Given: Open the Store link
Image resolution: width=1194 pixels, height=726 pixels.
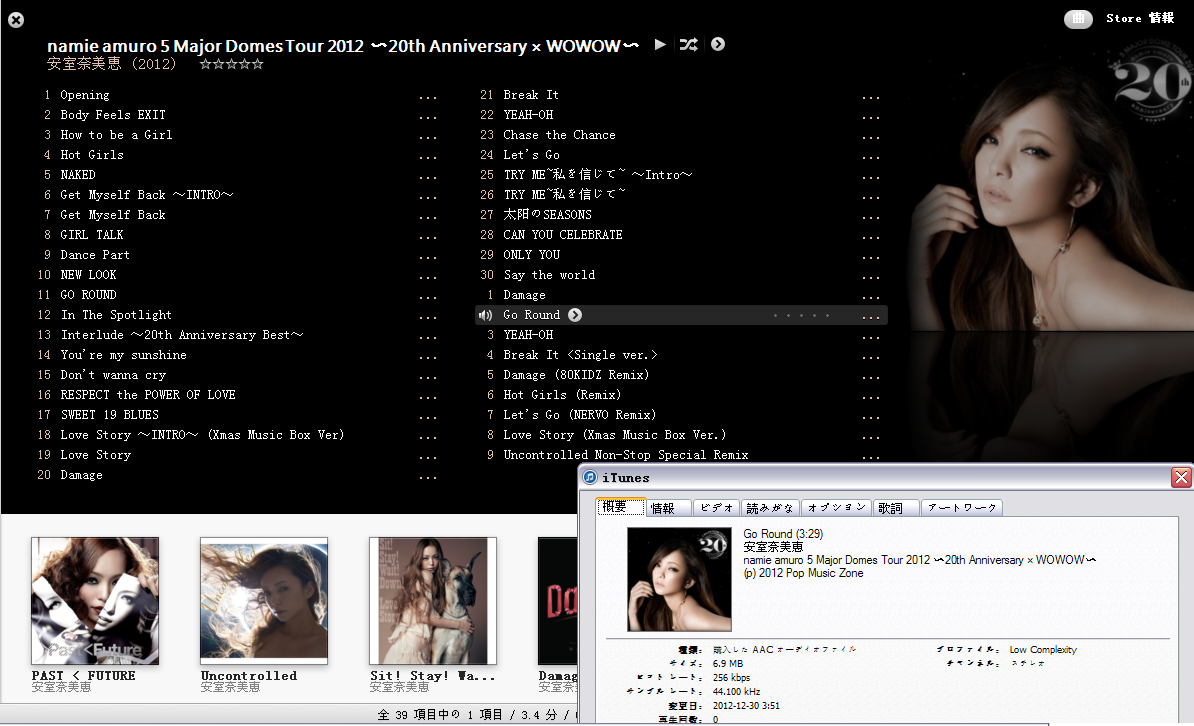Looking at the screenshot, I should [1123, 18].
